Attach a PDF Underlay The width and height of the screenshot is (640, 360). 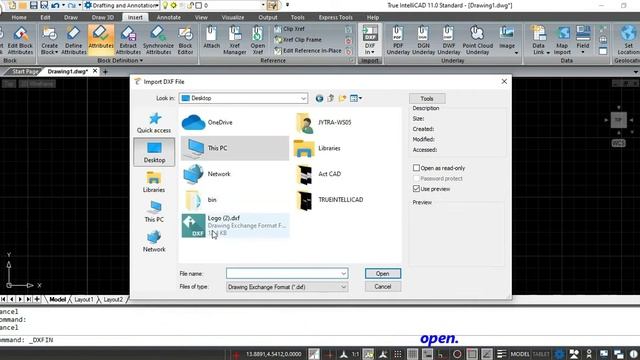[x=398, y=40]
